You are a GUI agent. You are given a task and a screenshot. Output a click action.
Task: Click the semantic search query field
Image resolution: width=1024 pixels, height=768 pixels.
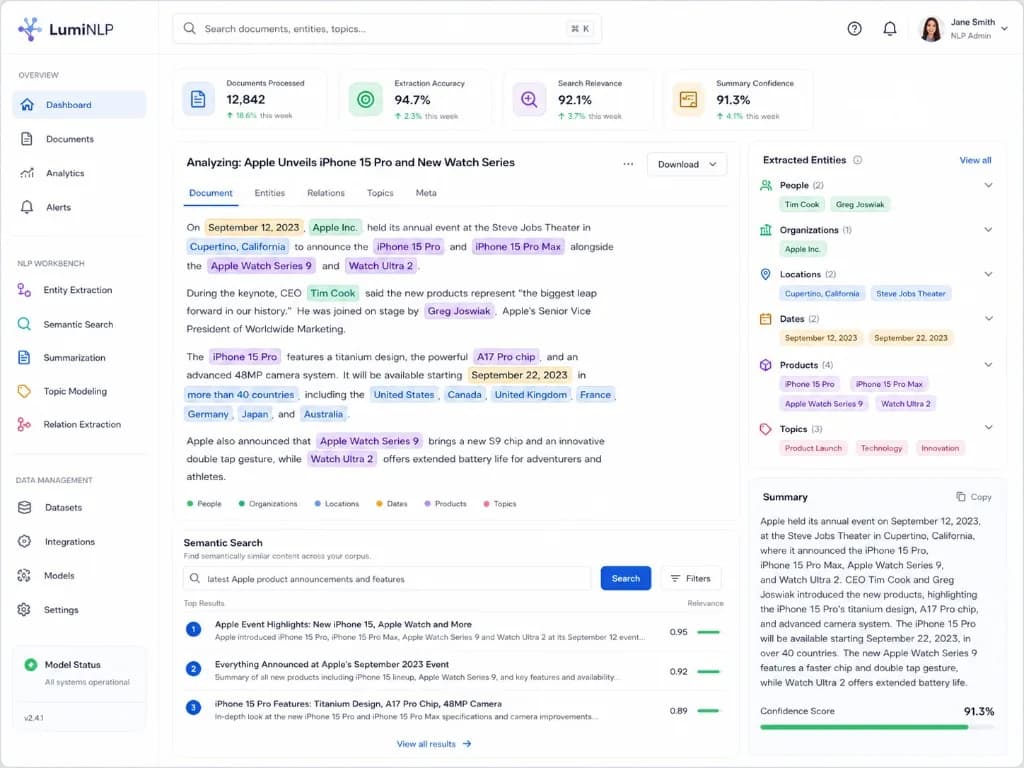(x=387, y=579)
